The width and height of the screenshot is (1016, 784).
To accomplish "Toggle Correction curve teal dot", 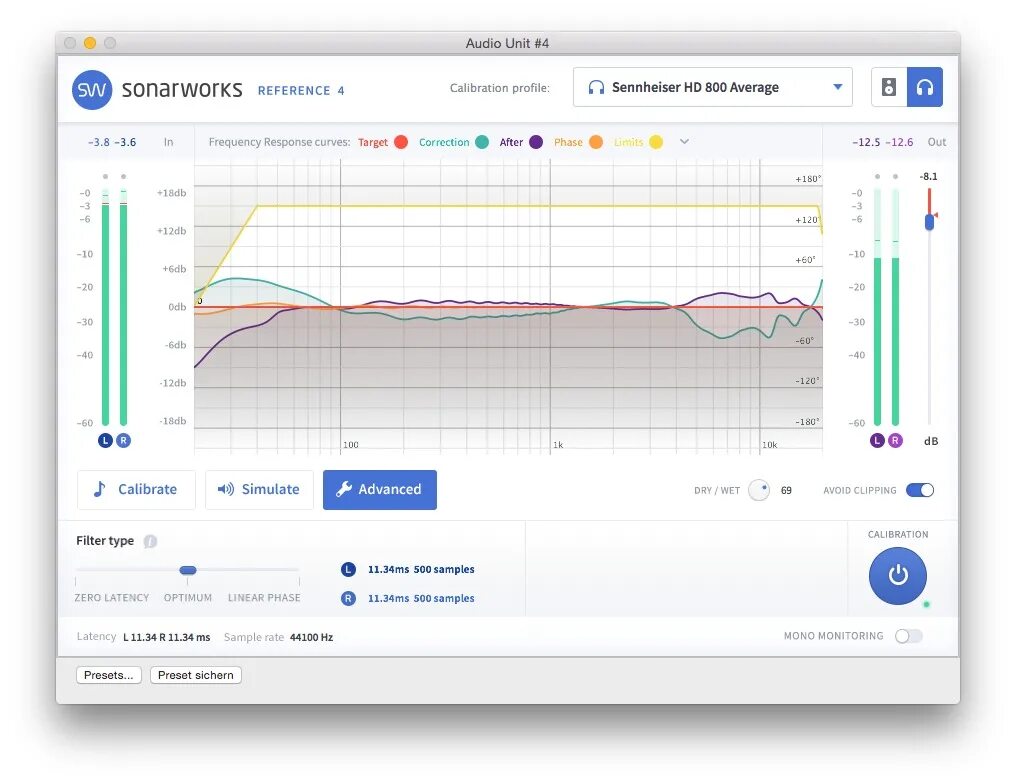I will click(x=481, y=142).
